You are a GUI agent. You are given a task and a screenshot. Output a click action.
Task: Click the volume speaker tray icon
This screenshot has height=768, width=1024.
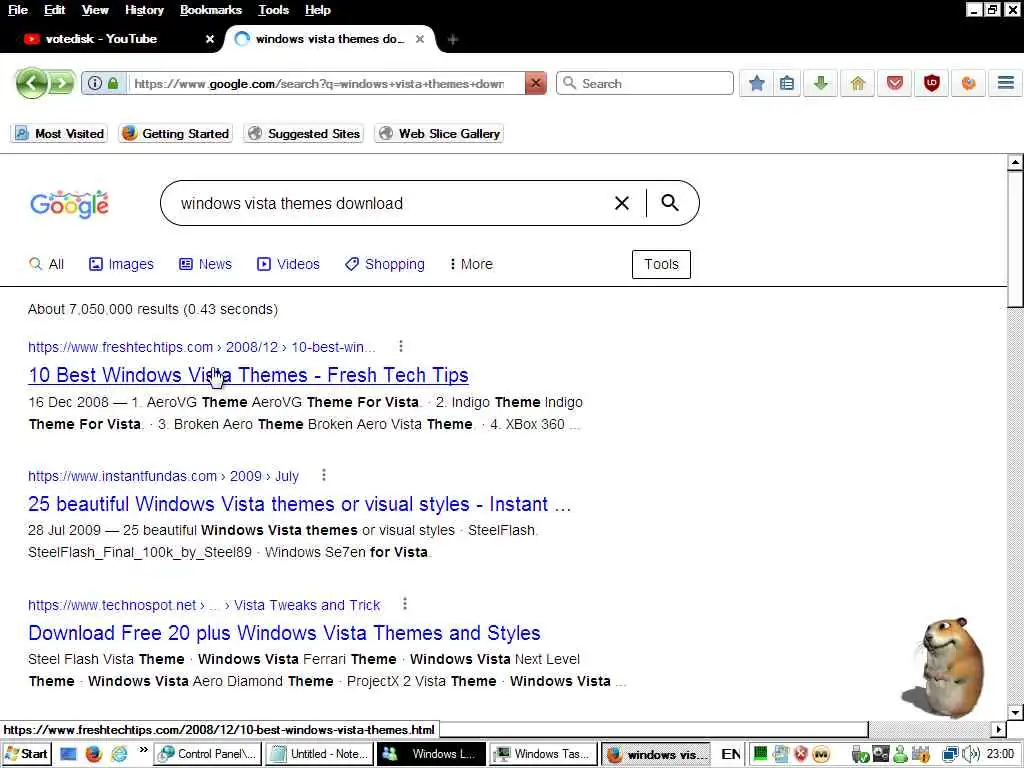(x=970, y=754)
